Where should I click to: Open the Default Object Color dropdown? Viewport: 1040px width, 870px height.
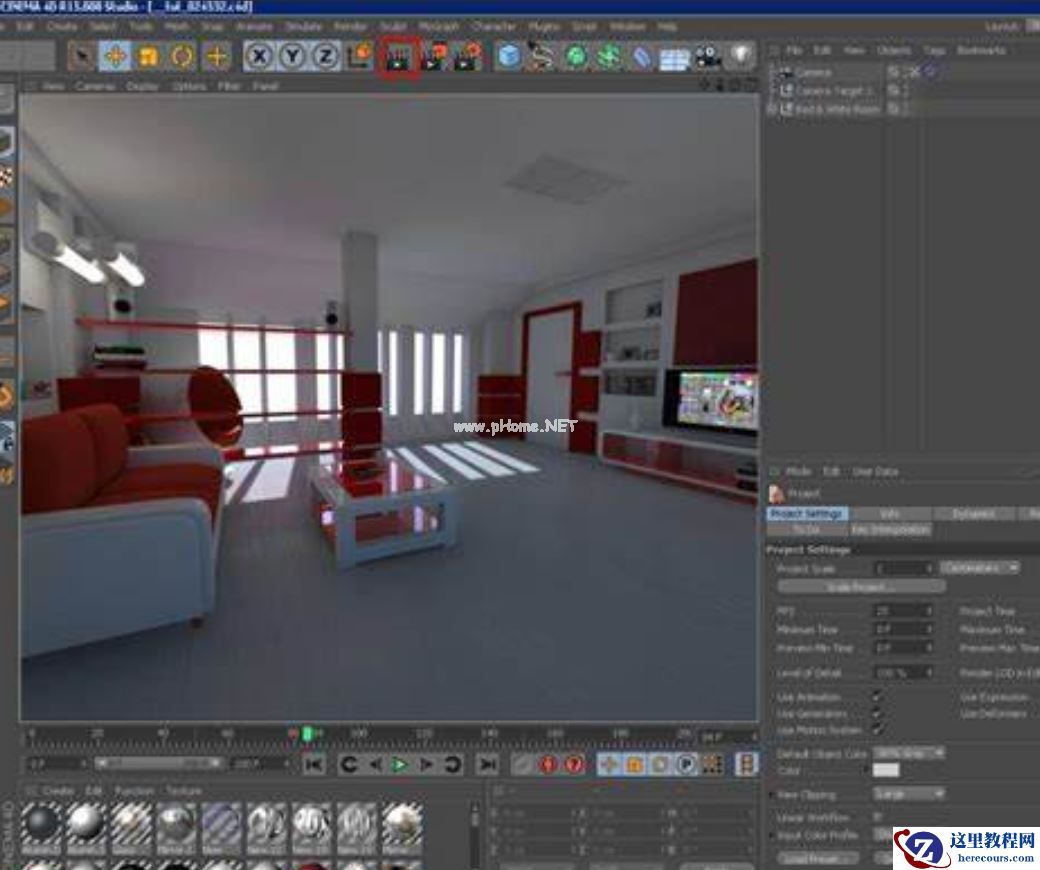point(909,753)
